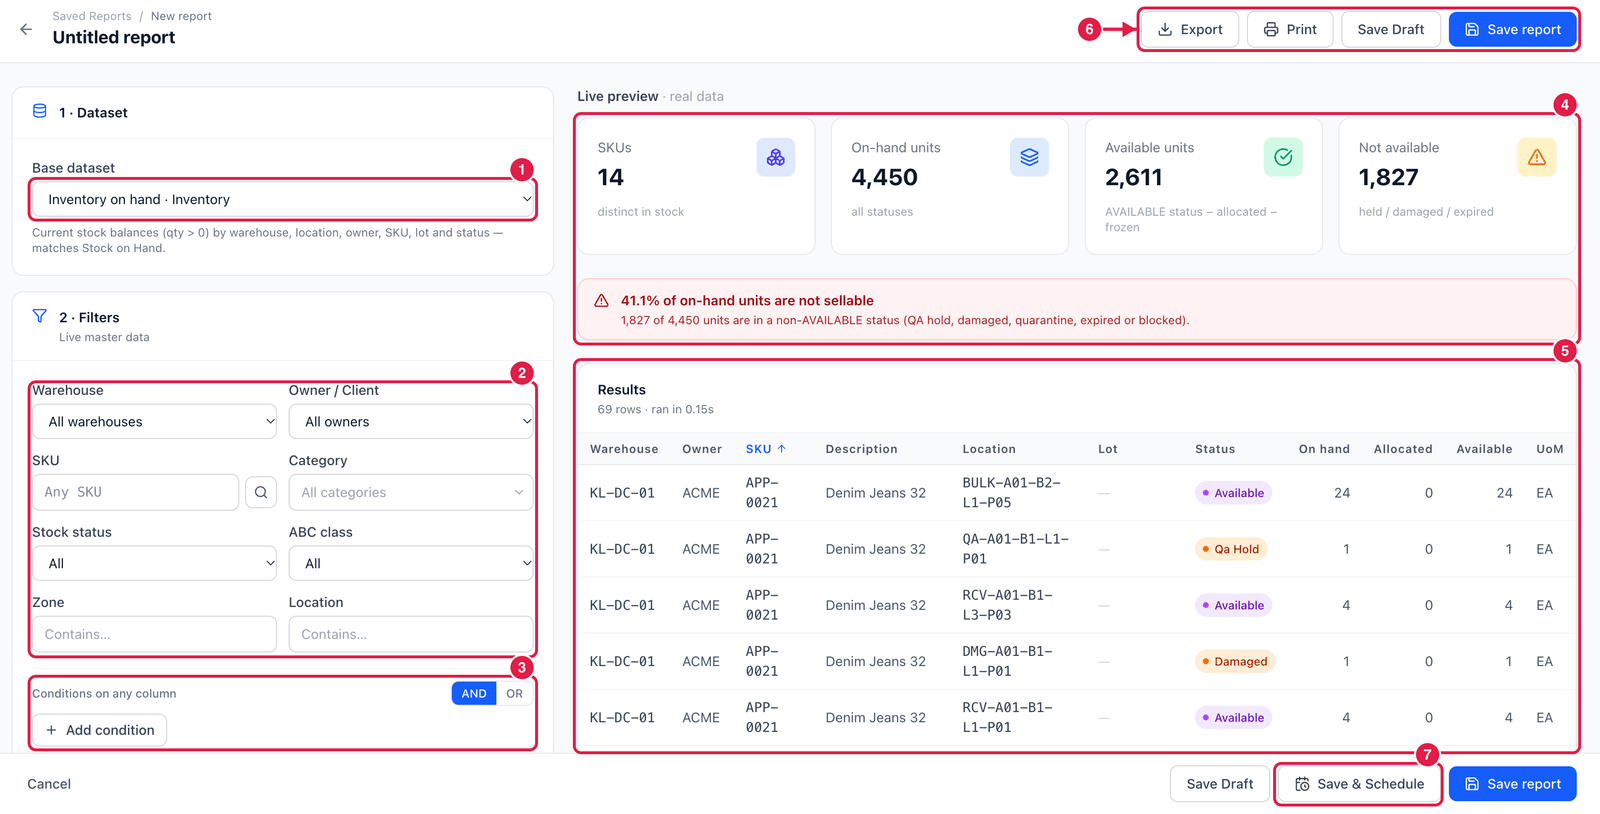
Task: Click location QA-A01-B1-L1-P01 cell
Action: tap(1016, 549)
